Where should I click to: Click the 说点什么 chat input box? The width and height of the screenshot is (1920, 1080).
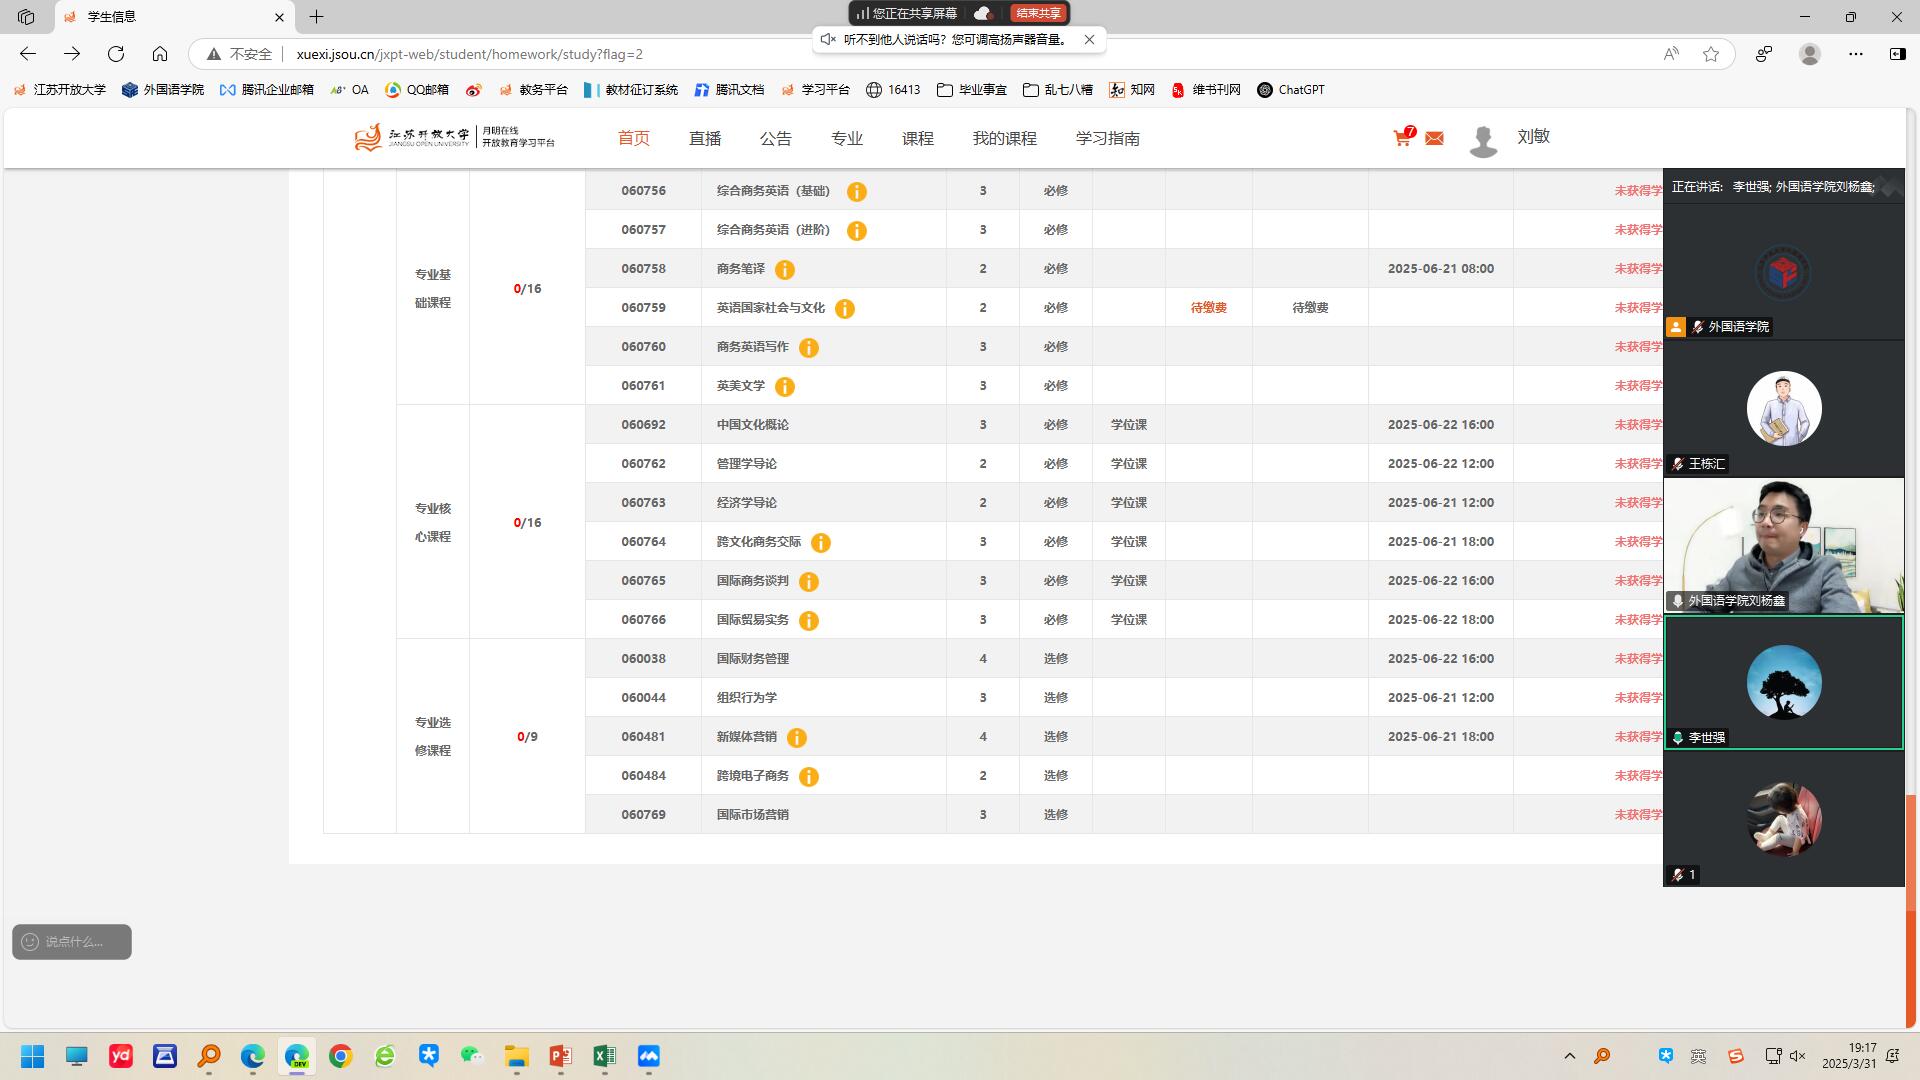[72, 942]
